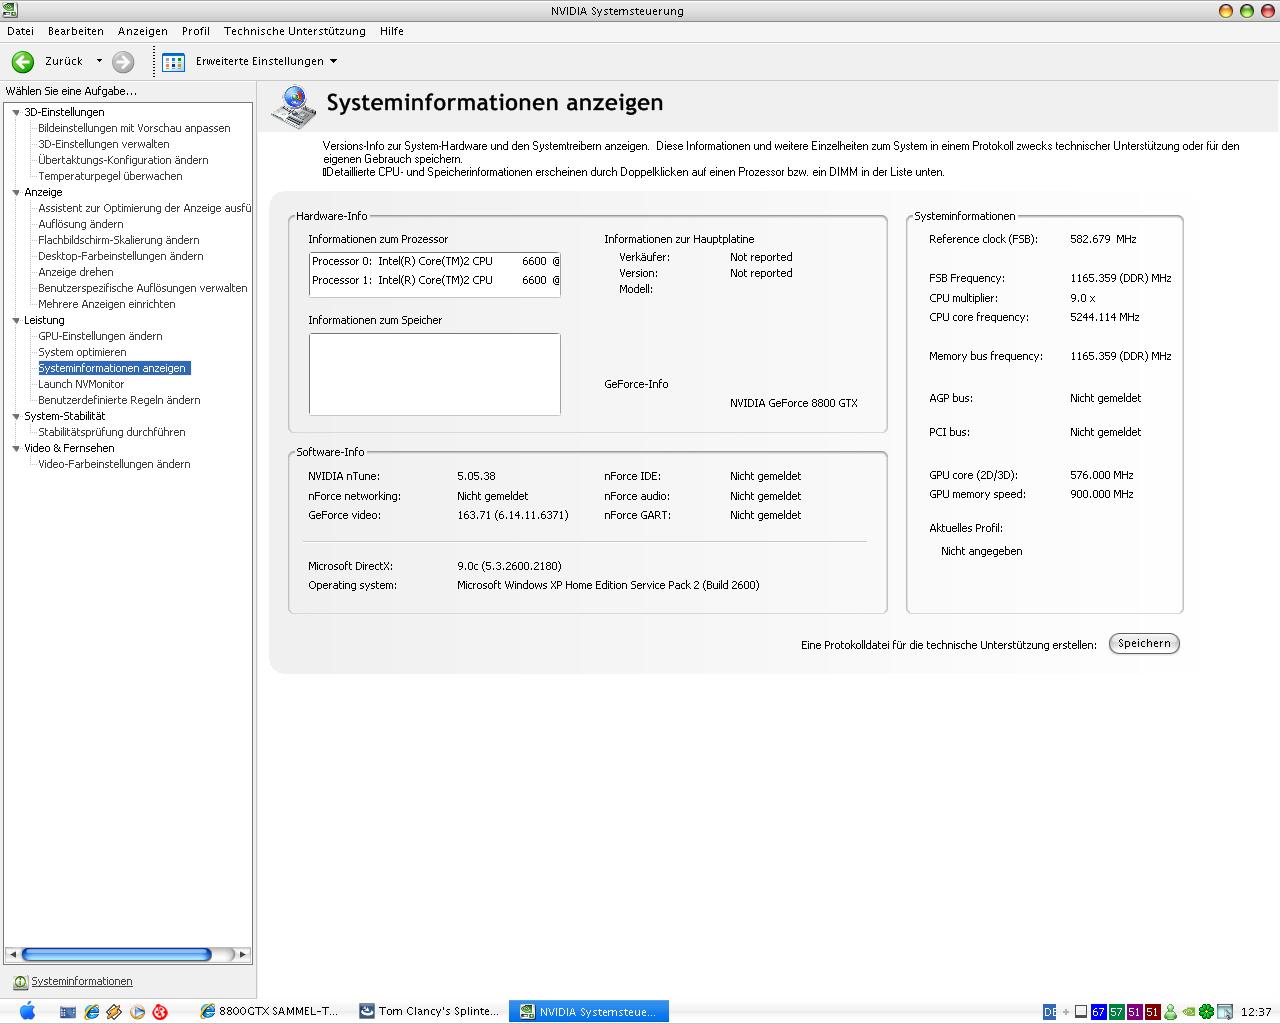This screenshot has width=1280, height=1024.
Task: Launch Internet Explorer from quick launch
Action: (x=91, y=1012)
